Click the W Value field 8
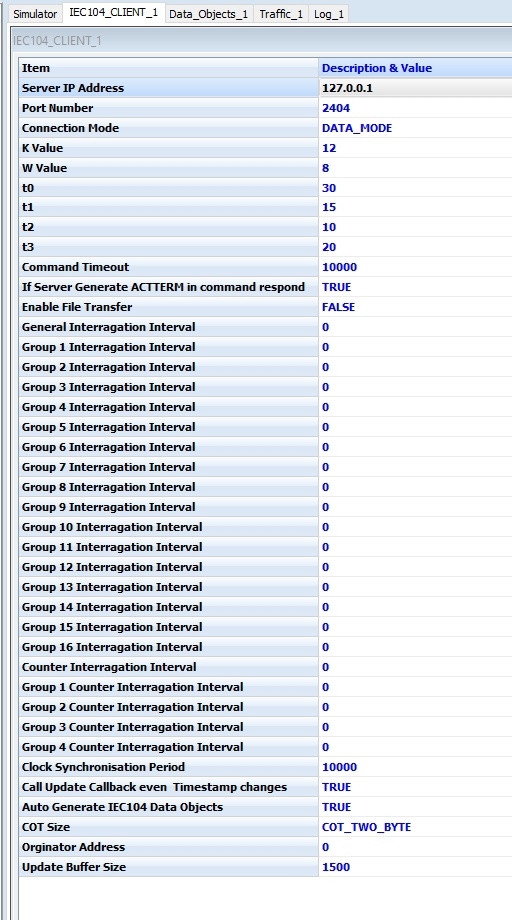This screenshot has width=512, height=920. point(415,168)
